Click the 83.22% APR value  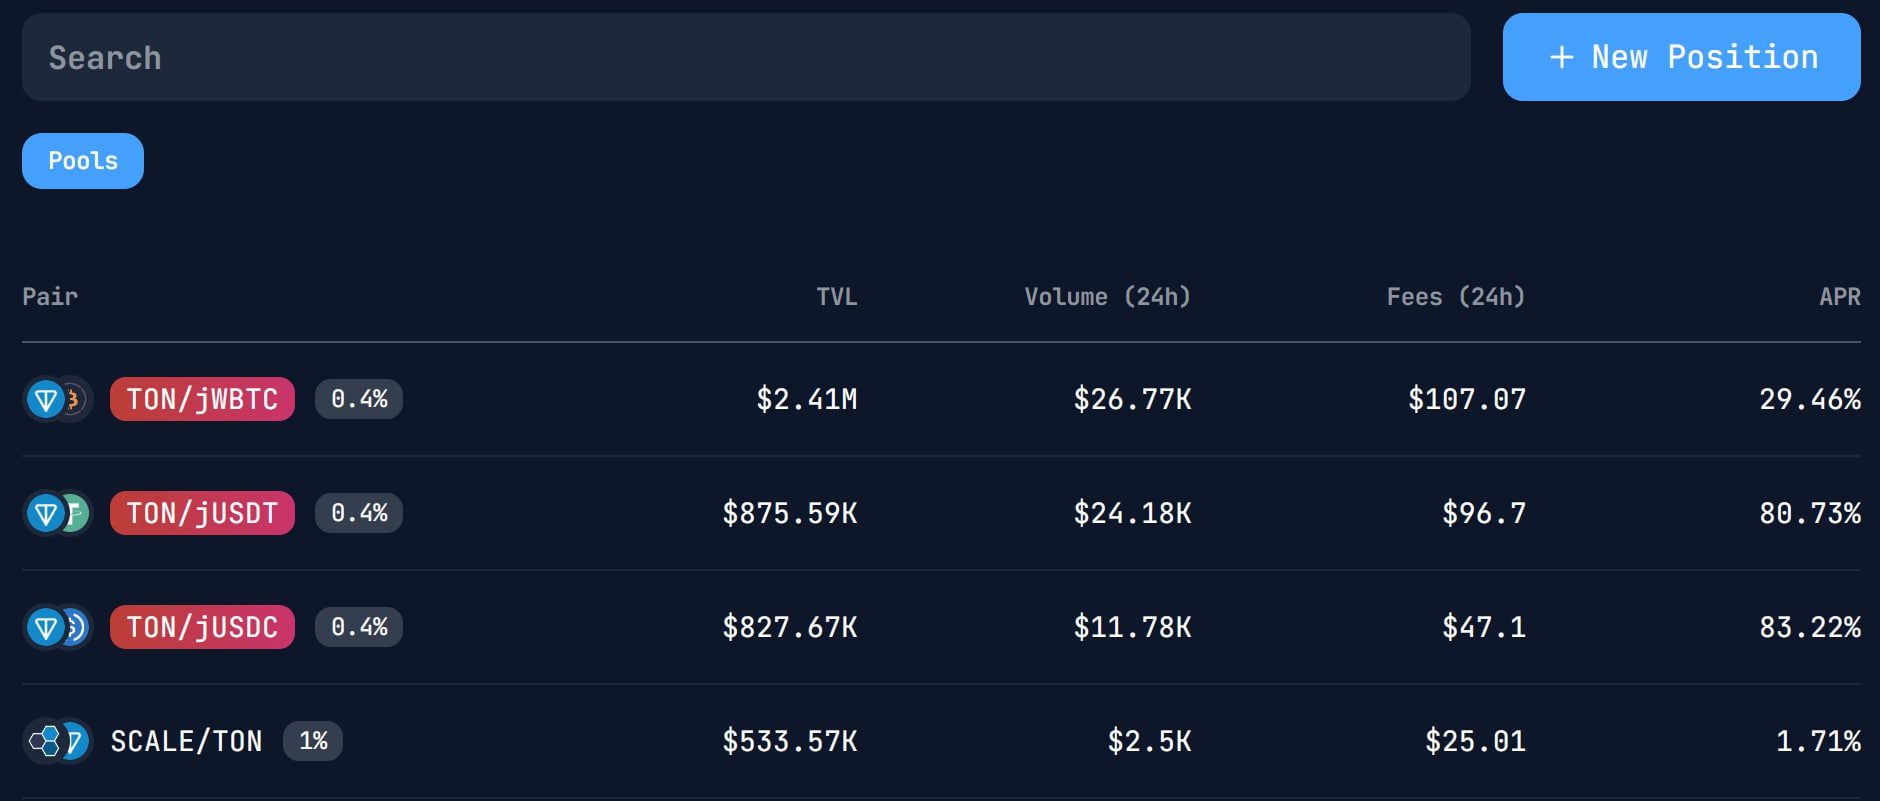(1810, 627)
